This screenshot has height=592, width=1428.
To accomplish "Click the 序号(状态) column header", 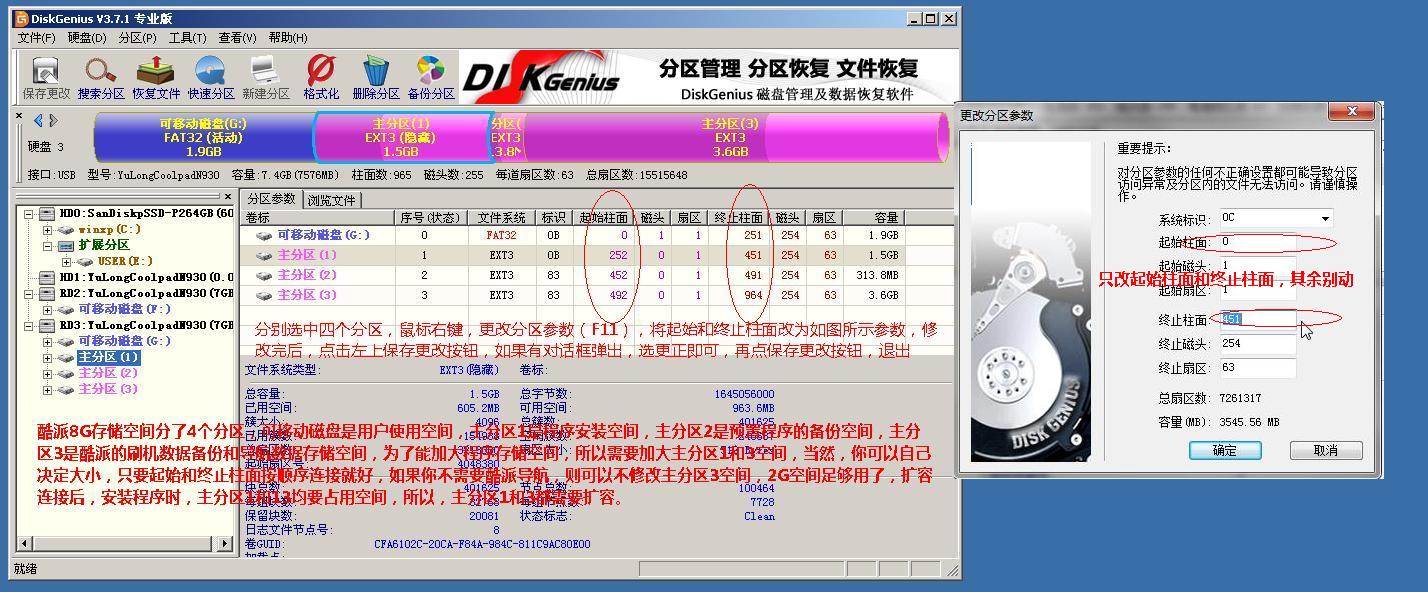I will tap(430, 217).
